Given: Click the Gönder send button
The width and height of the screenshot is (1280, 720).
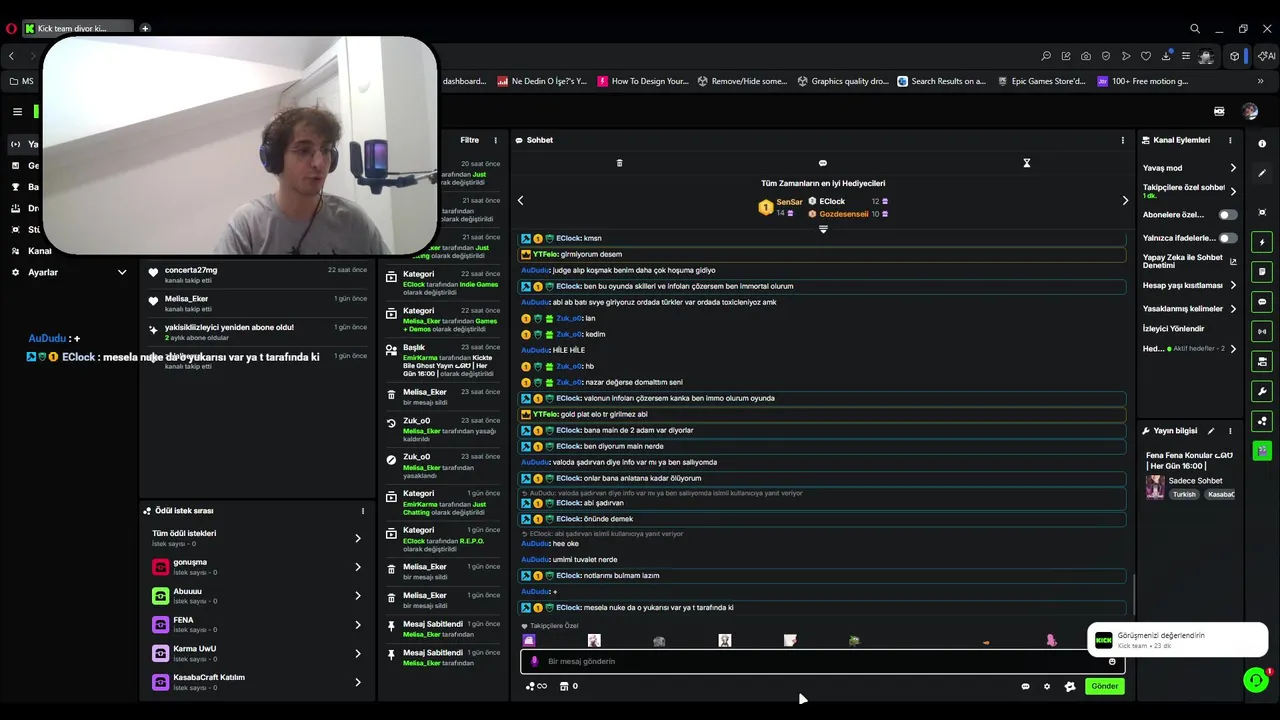Looking at the screenshot, I should click(1104, 686).
